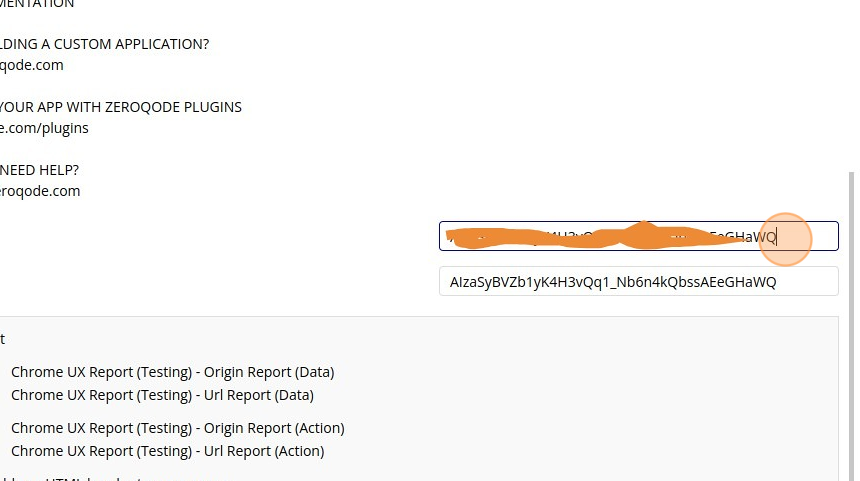Click empty space in the gray report panel
The width and height of the screenshot is (860, 481).
pyautogui.click(x=600, y=410)
